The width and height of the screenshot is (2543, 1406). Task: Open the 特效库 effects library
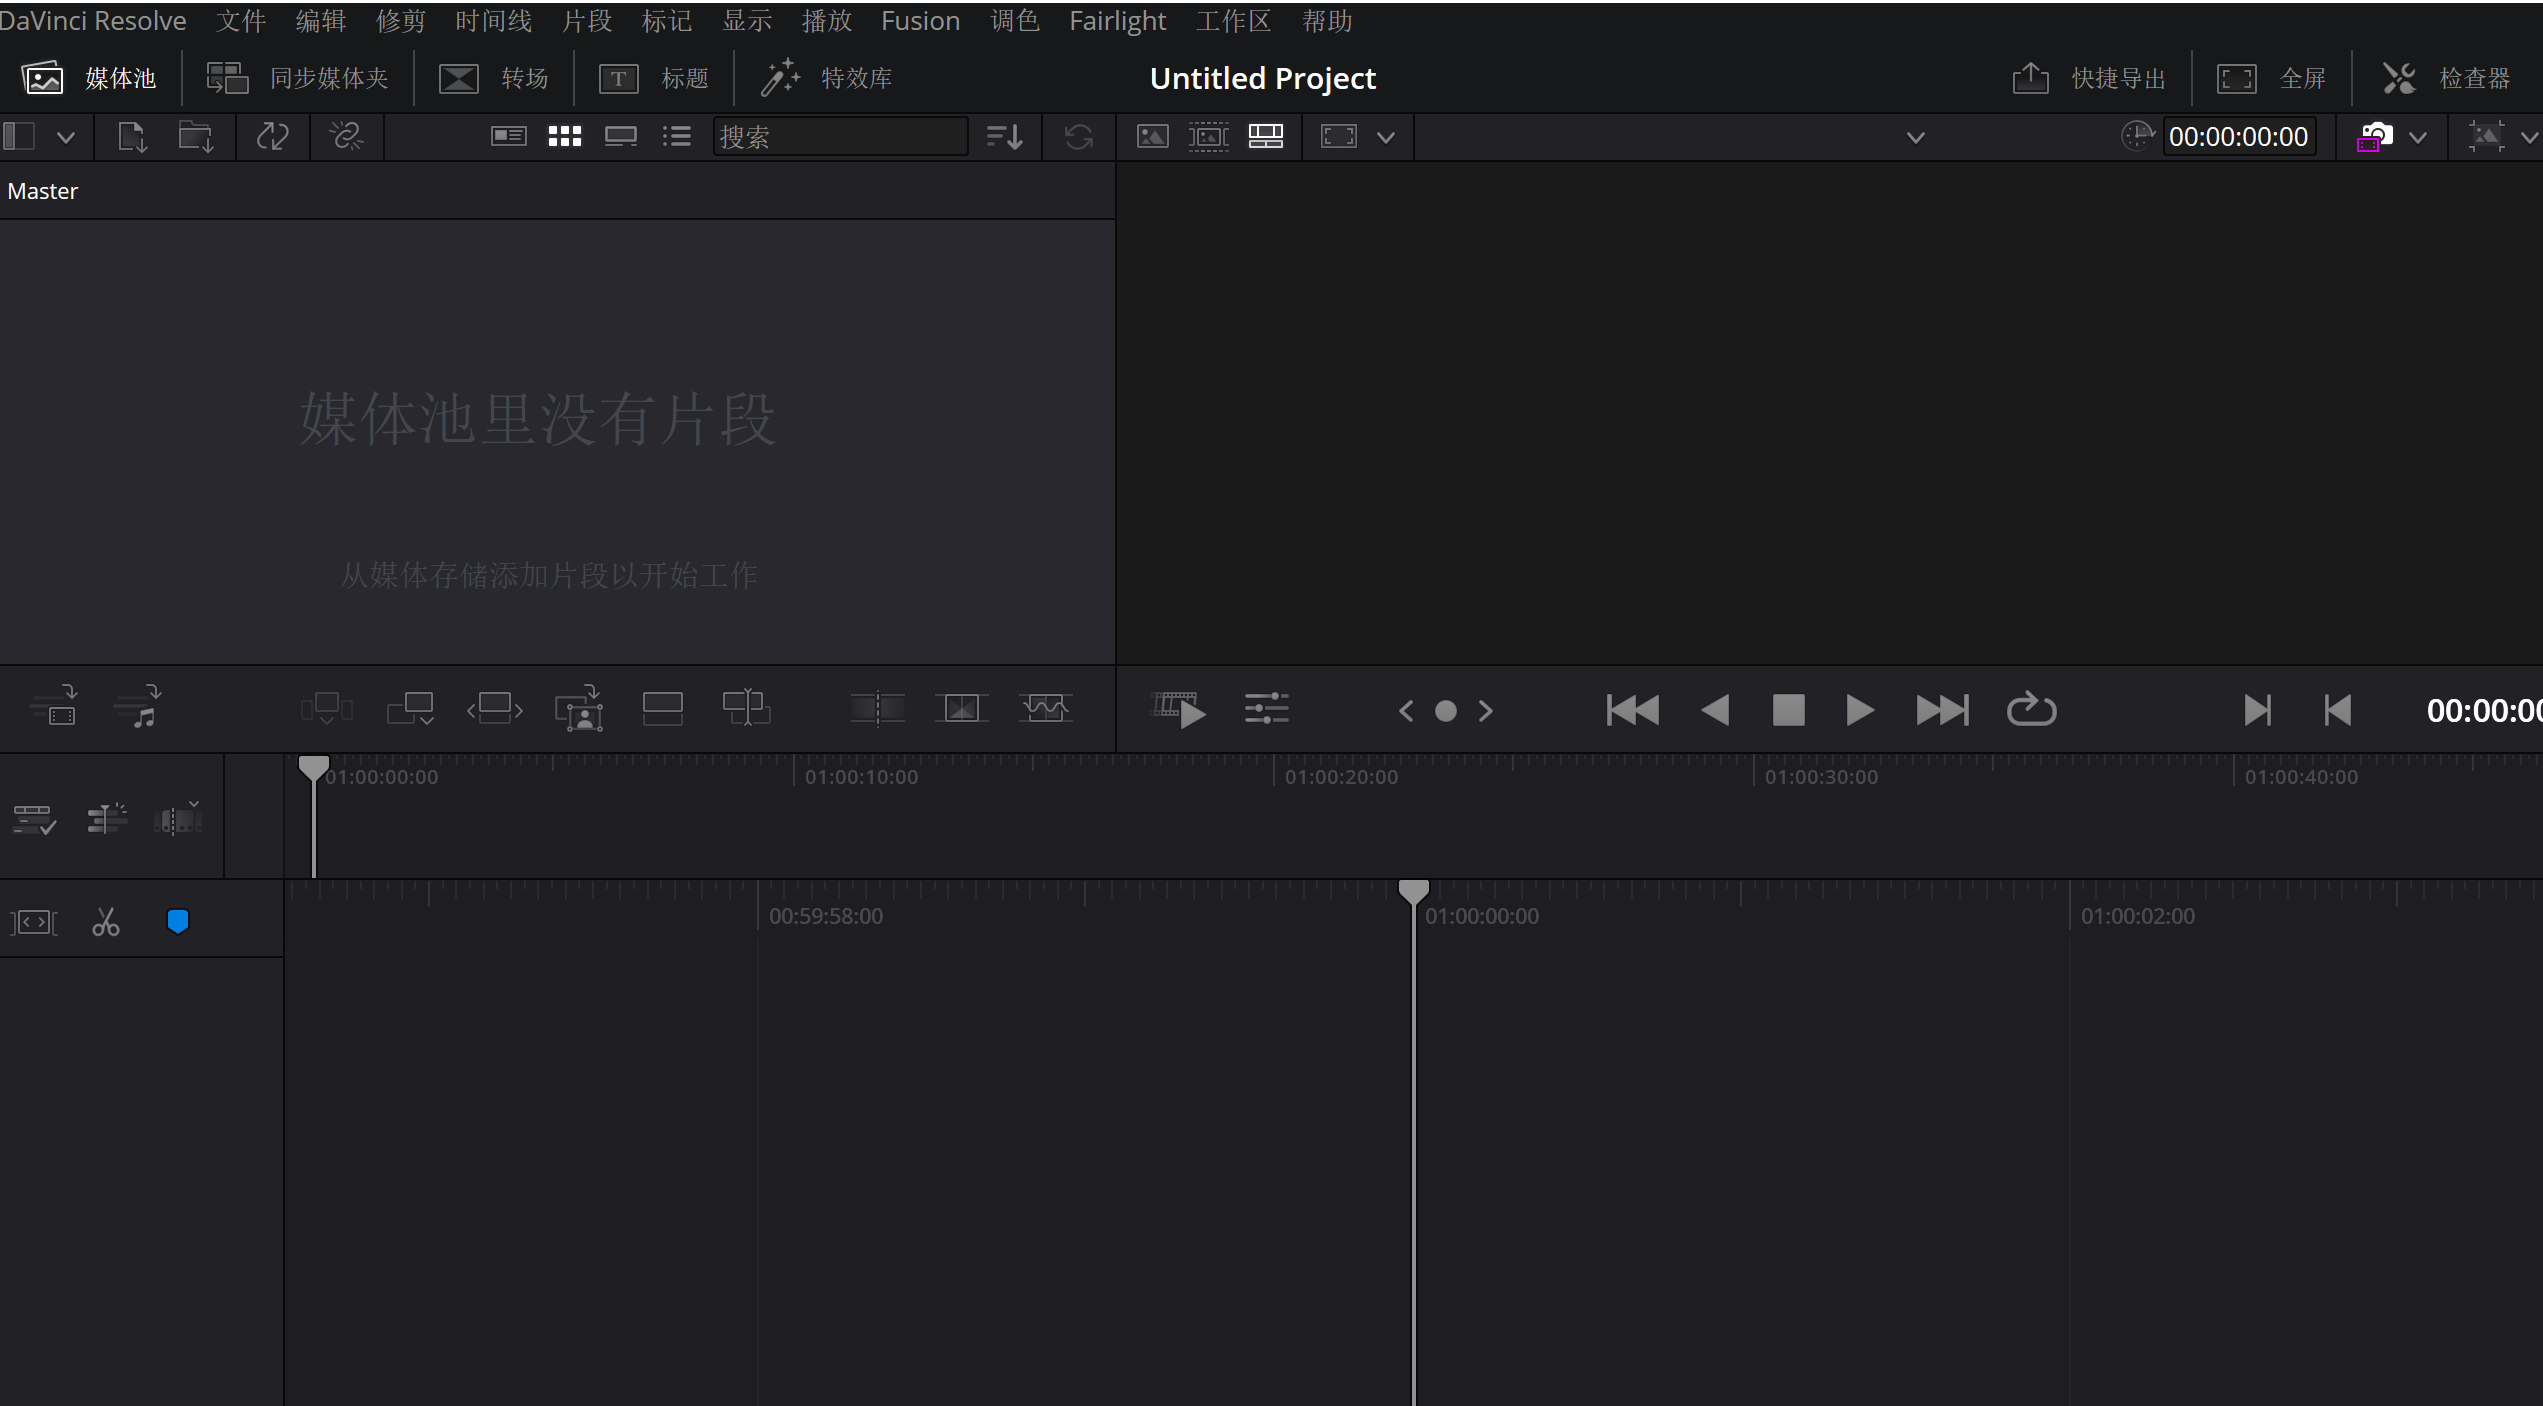point(828,78)
